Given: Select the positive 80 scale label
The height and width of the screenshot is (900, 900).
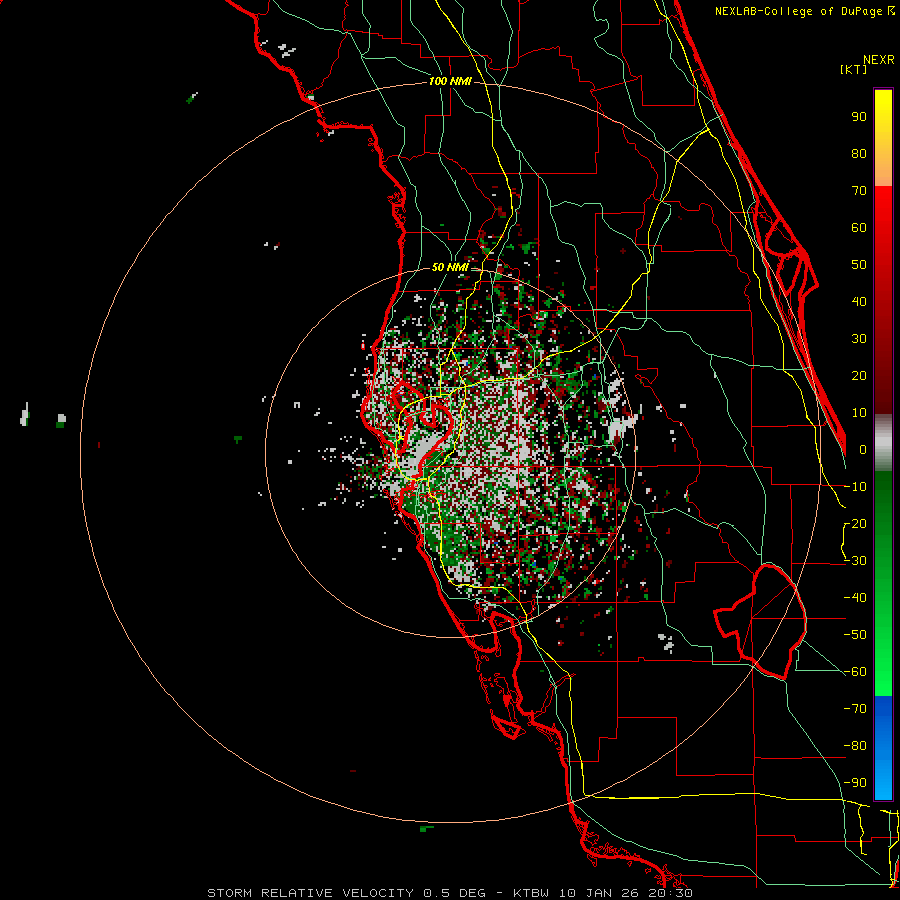Looking at the screenshot, I should click(x=859, y=153).
